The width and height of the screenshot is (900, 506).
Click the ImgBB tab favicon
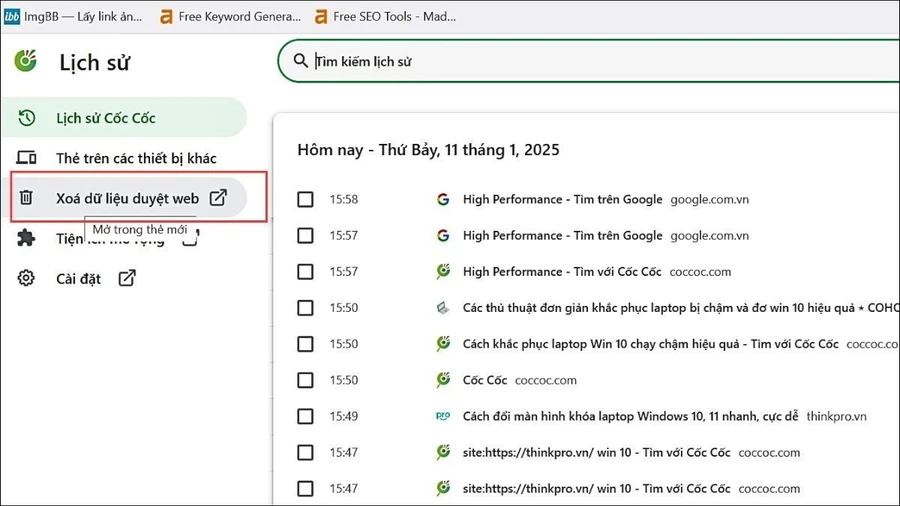pyautogui.click(x=11, y=16)
